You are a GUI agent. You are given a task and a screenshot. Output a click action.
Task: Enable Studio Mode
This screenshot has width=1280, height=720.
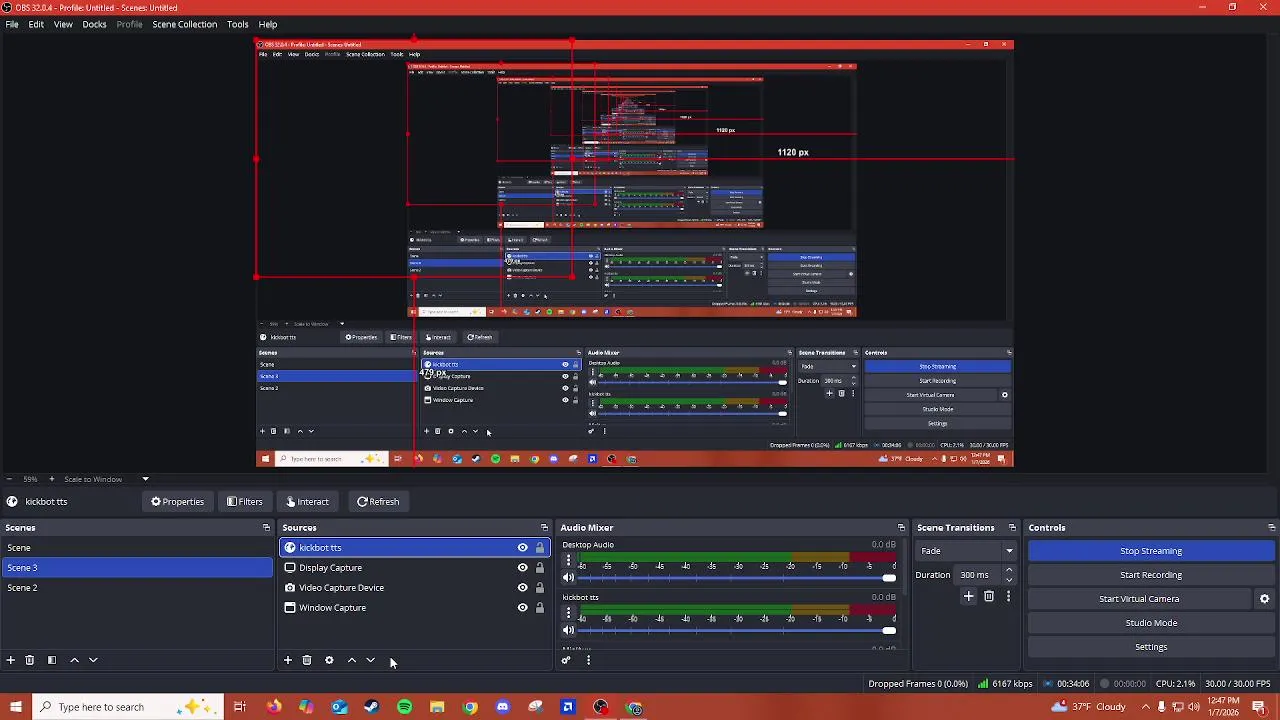(1151, 623)
